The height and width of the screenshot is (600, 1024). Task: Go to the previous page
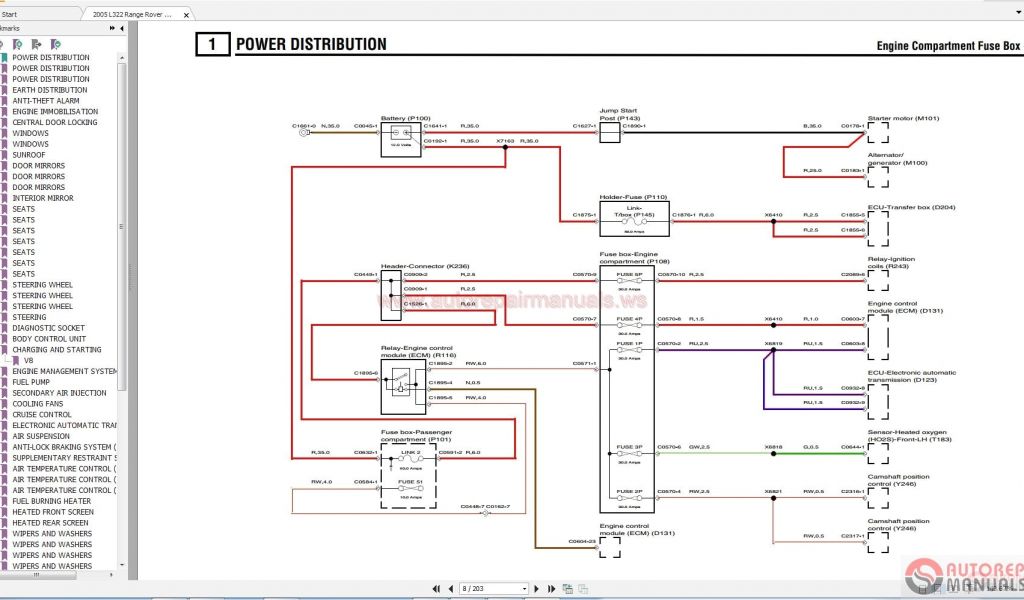pos(449,589)
